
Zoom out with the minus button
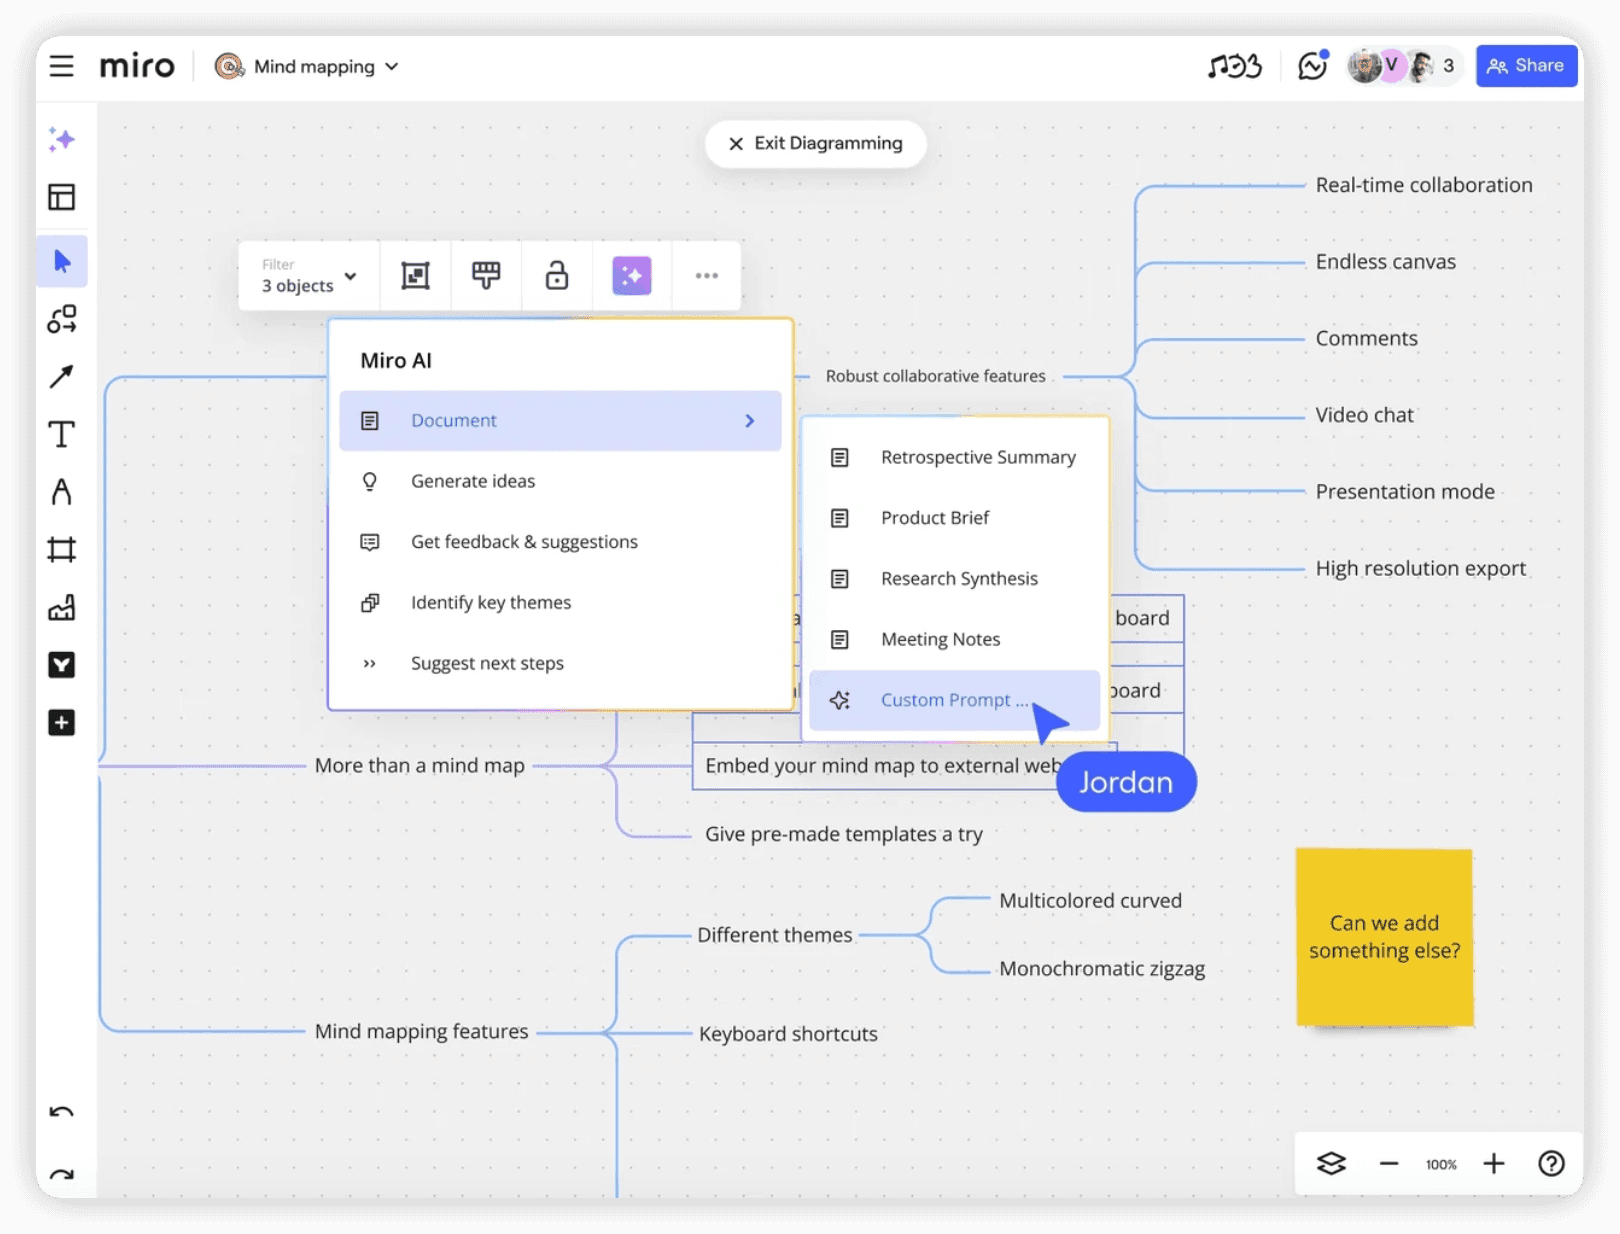click(x=1389, y=1164)
